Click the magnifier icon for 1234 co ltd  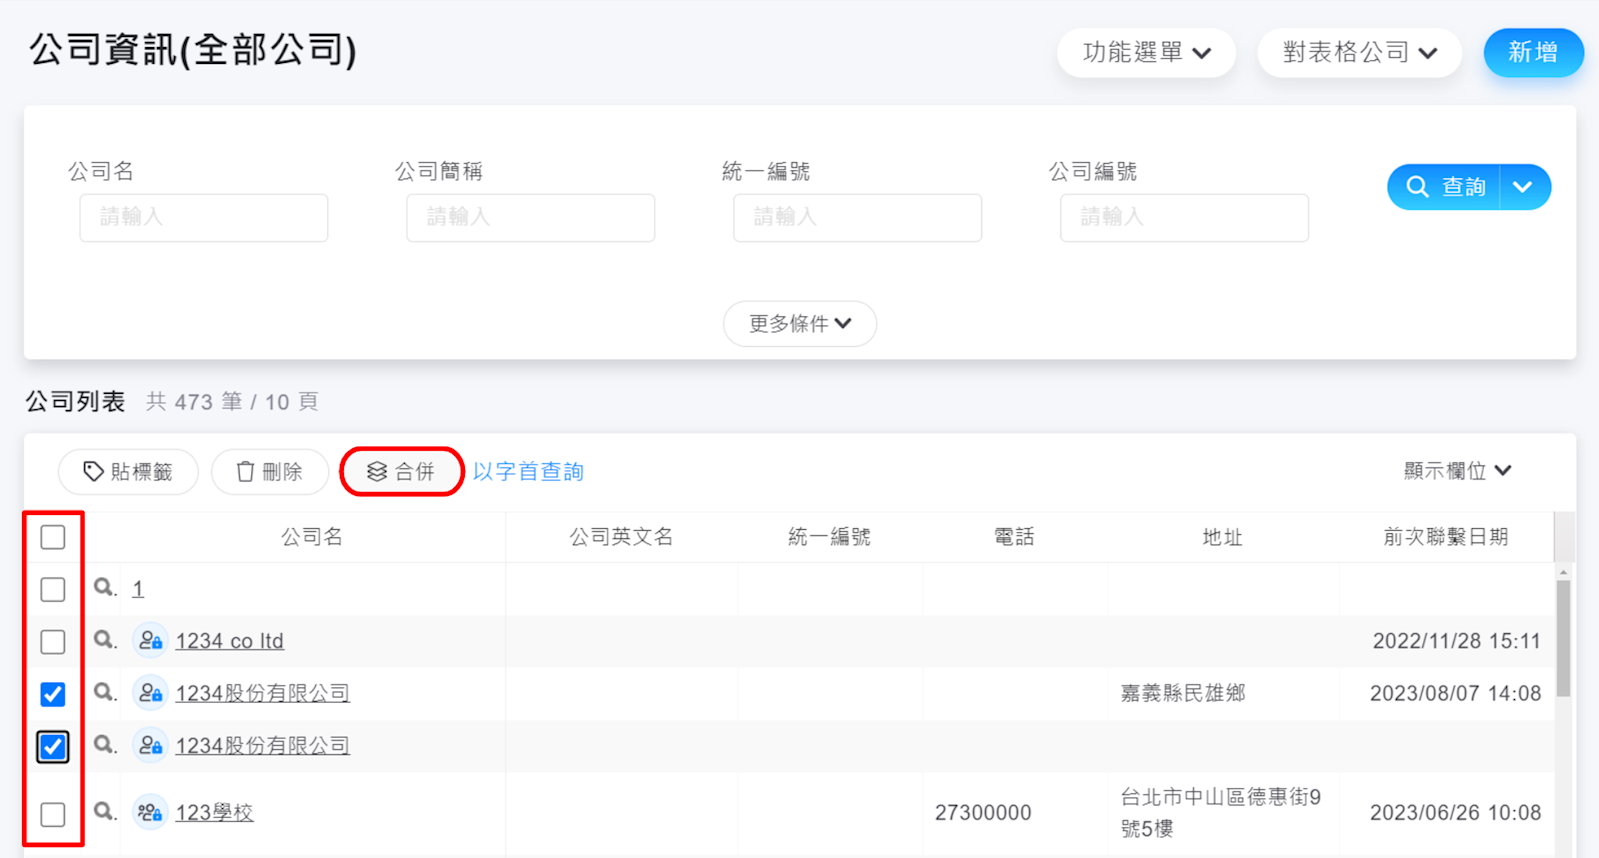pyautogui.click(x=104, y=640)
